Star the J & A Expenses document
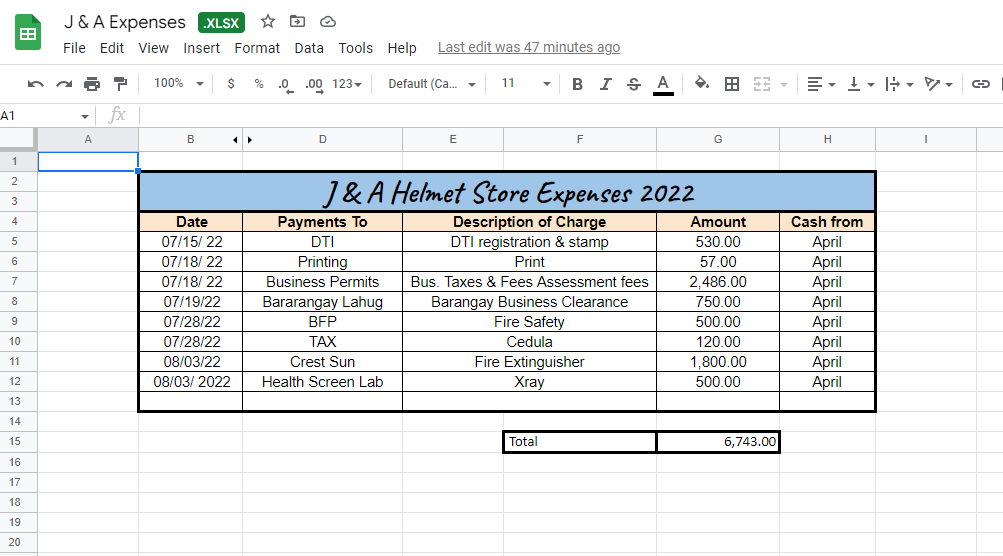Screen dimensions: 1003x556 tap(268, 22)
